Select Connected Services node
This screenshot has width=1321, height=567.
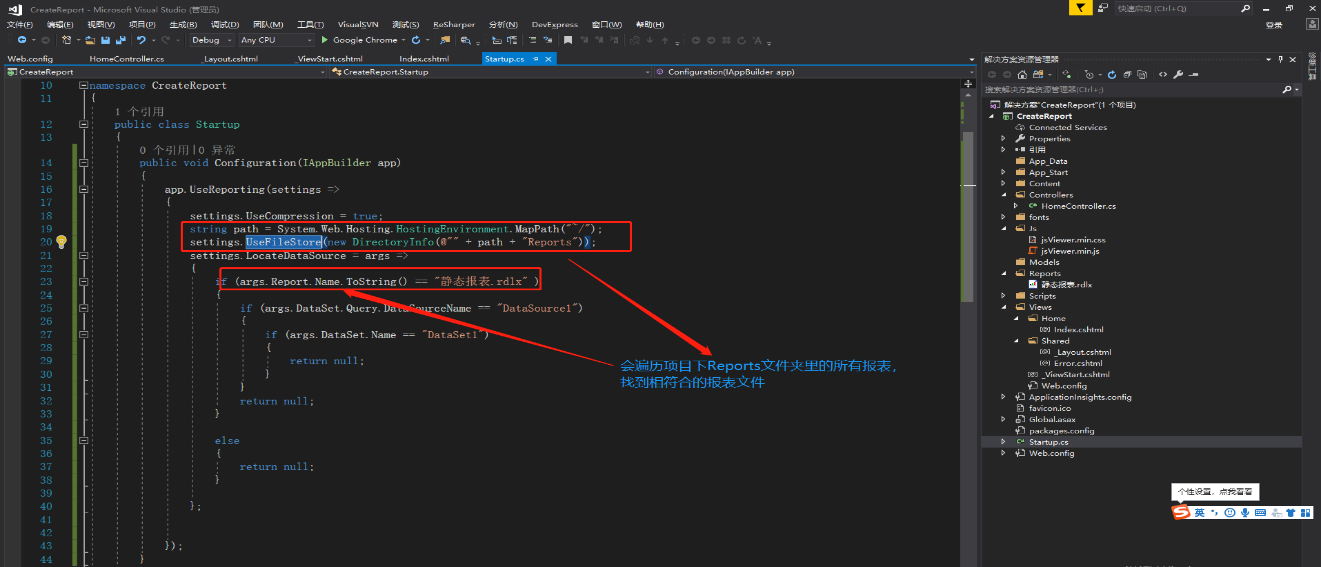1067,128
